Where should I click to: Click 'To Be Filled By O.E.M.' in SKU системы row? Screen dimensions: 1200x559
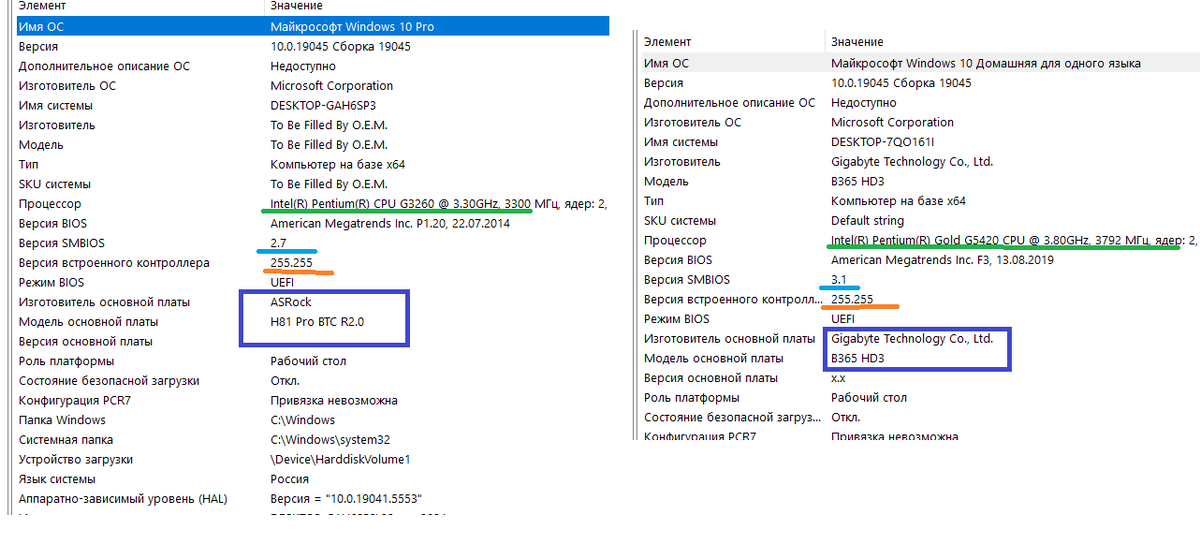pyautogui.click(x=329, y=184)
